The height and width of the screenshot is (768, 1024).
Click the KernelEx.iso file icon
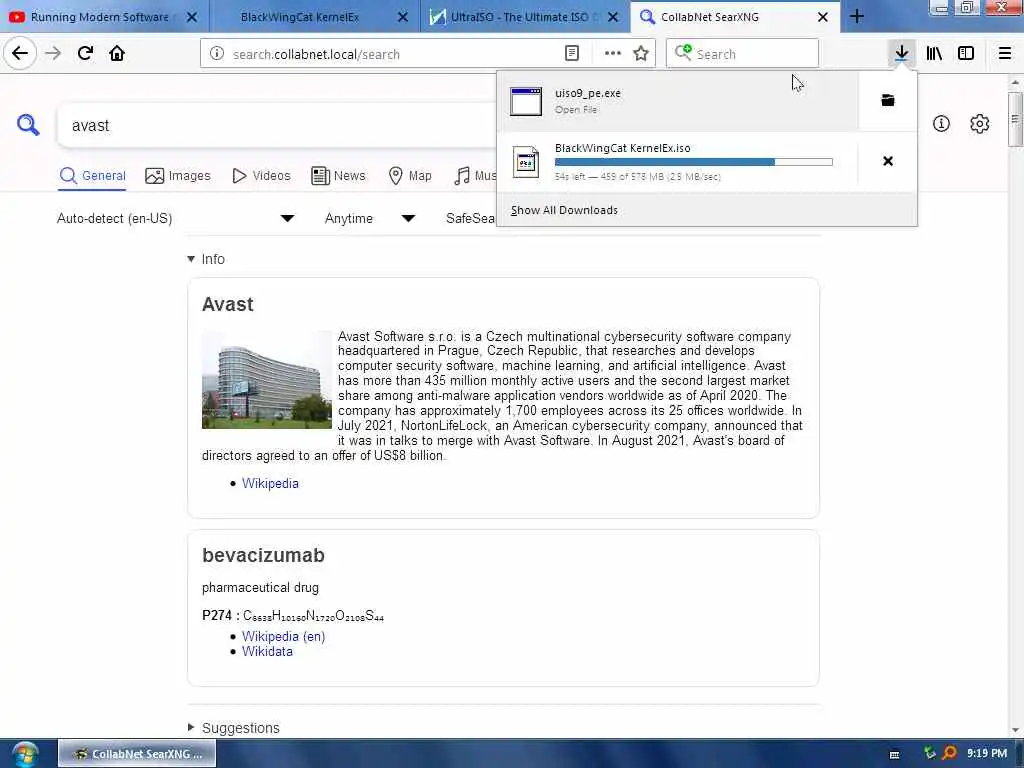coord(526,162)
